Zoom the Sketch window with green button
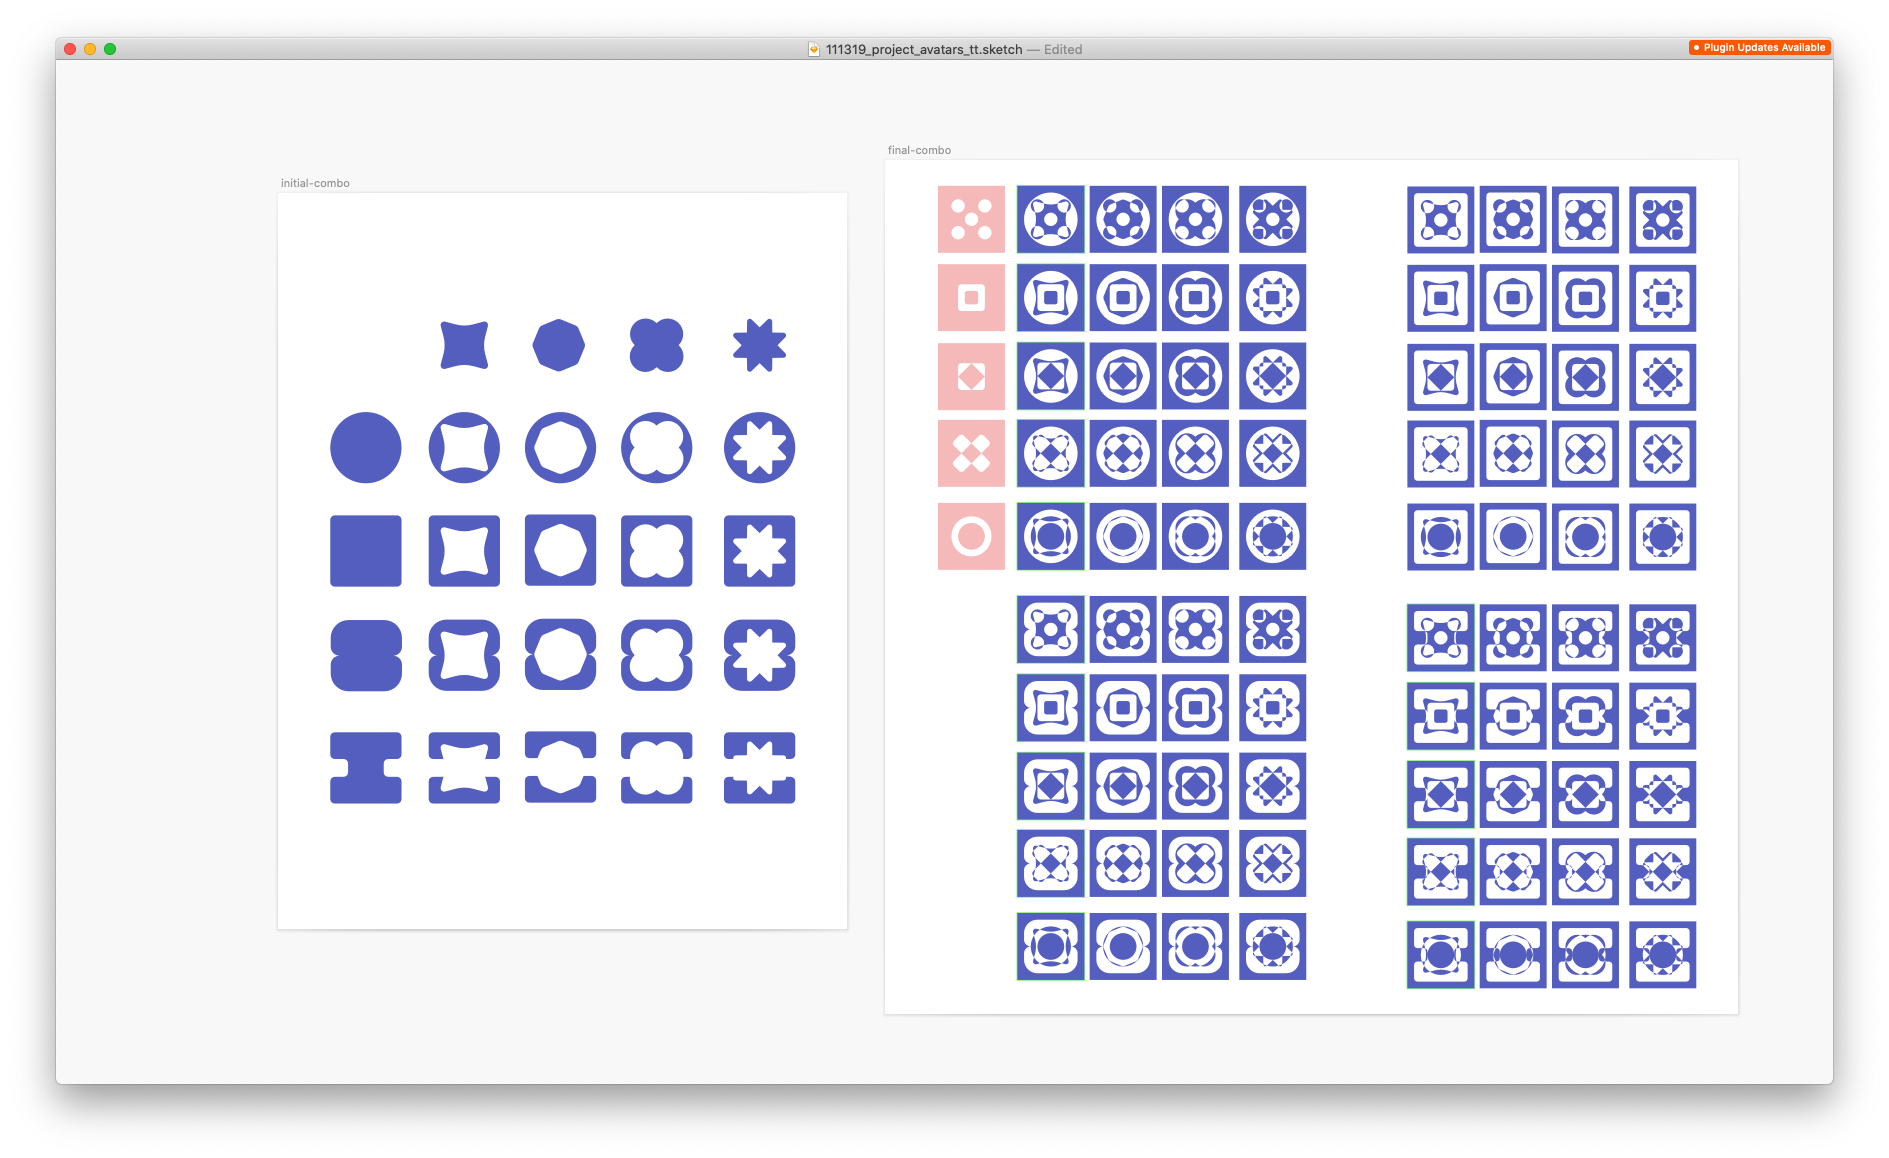This screenshot has height=1158, width=1889. [x=110, y=49]
